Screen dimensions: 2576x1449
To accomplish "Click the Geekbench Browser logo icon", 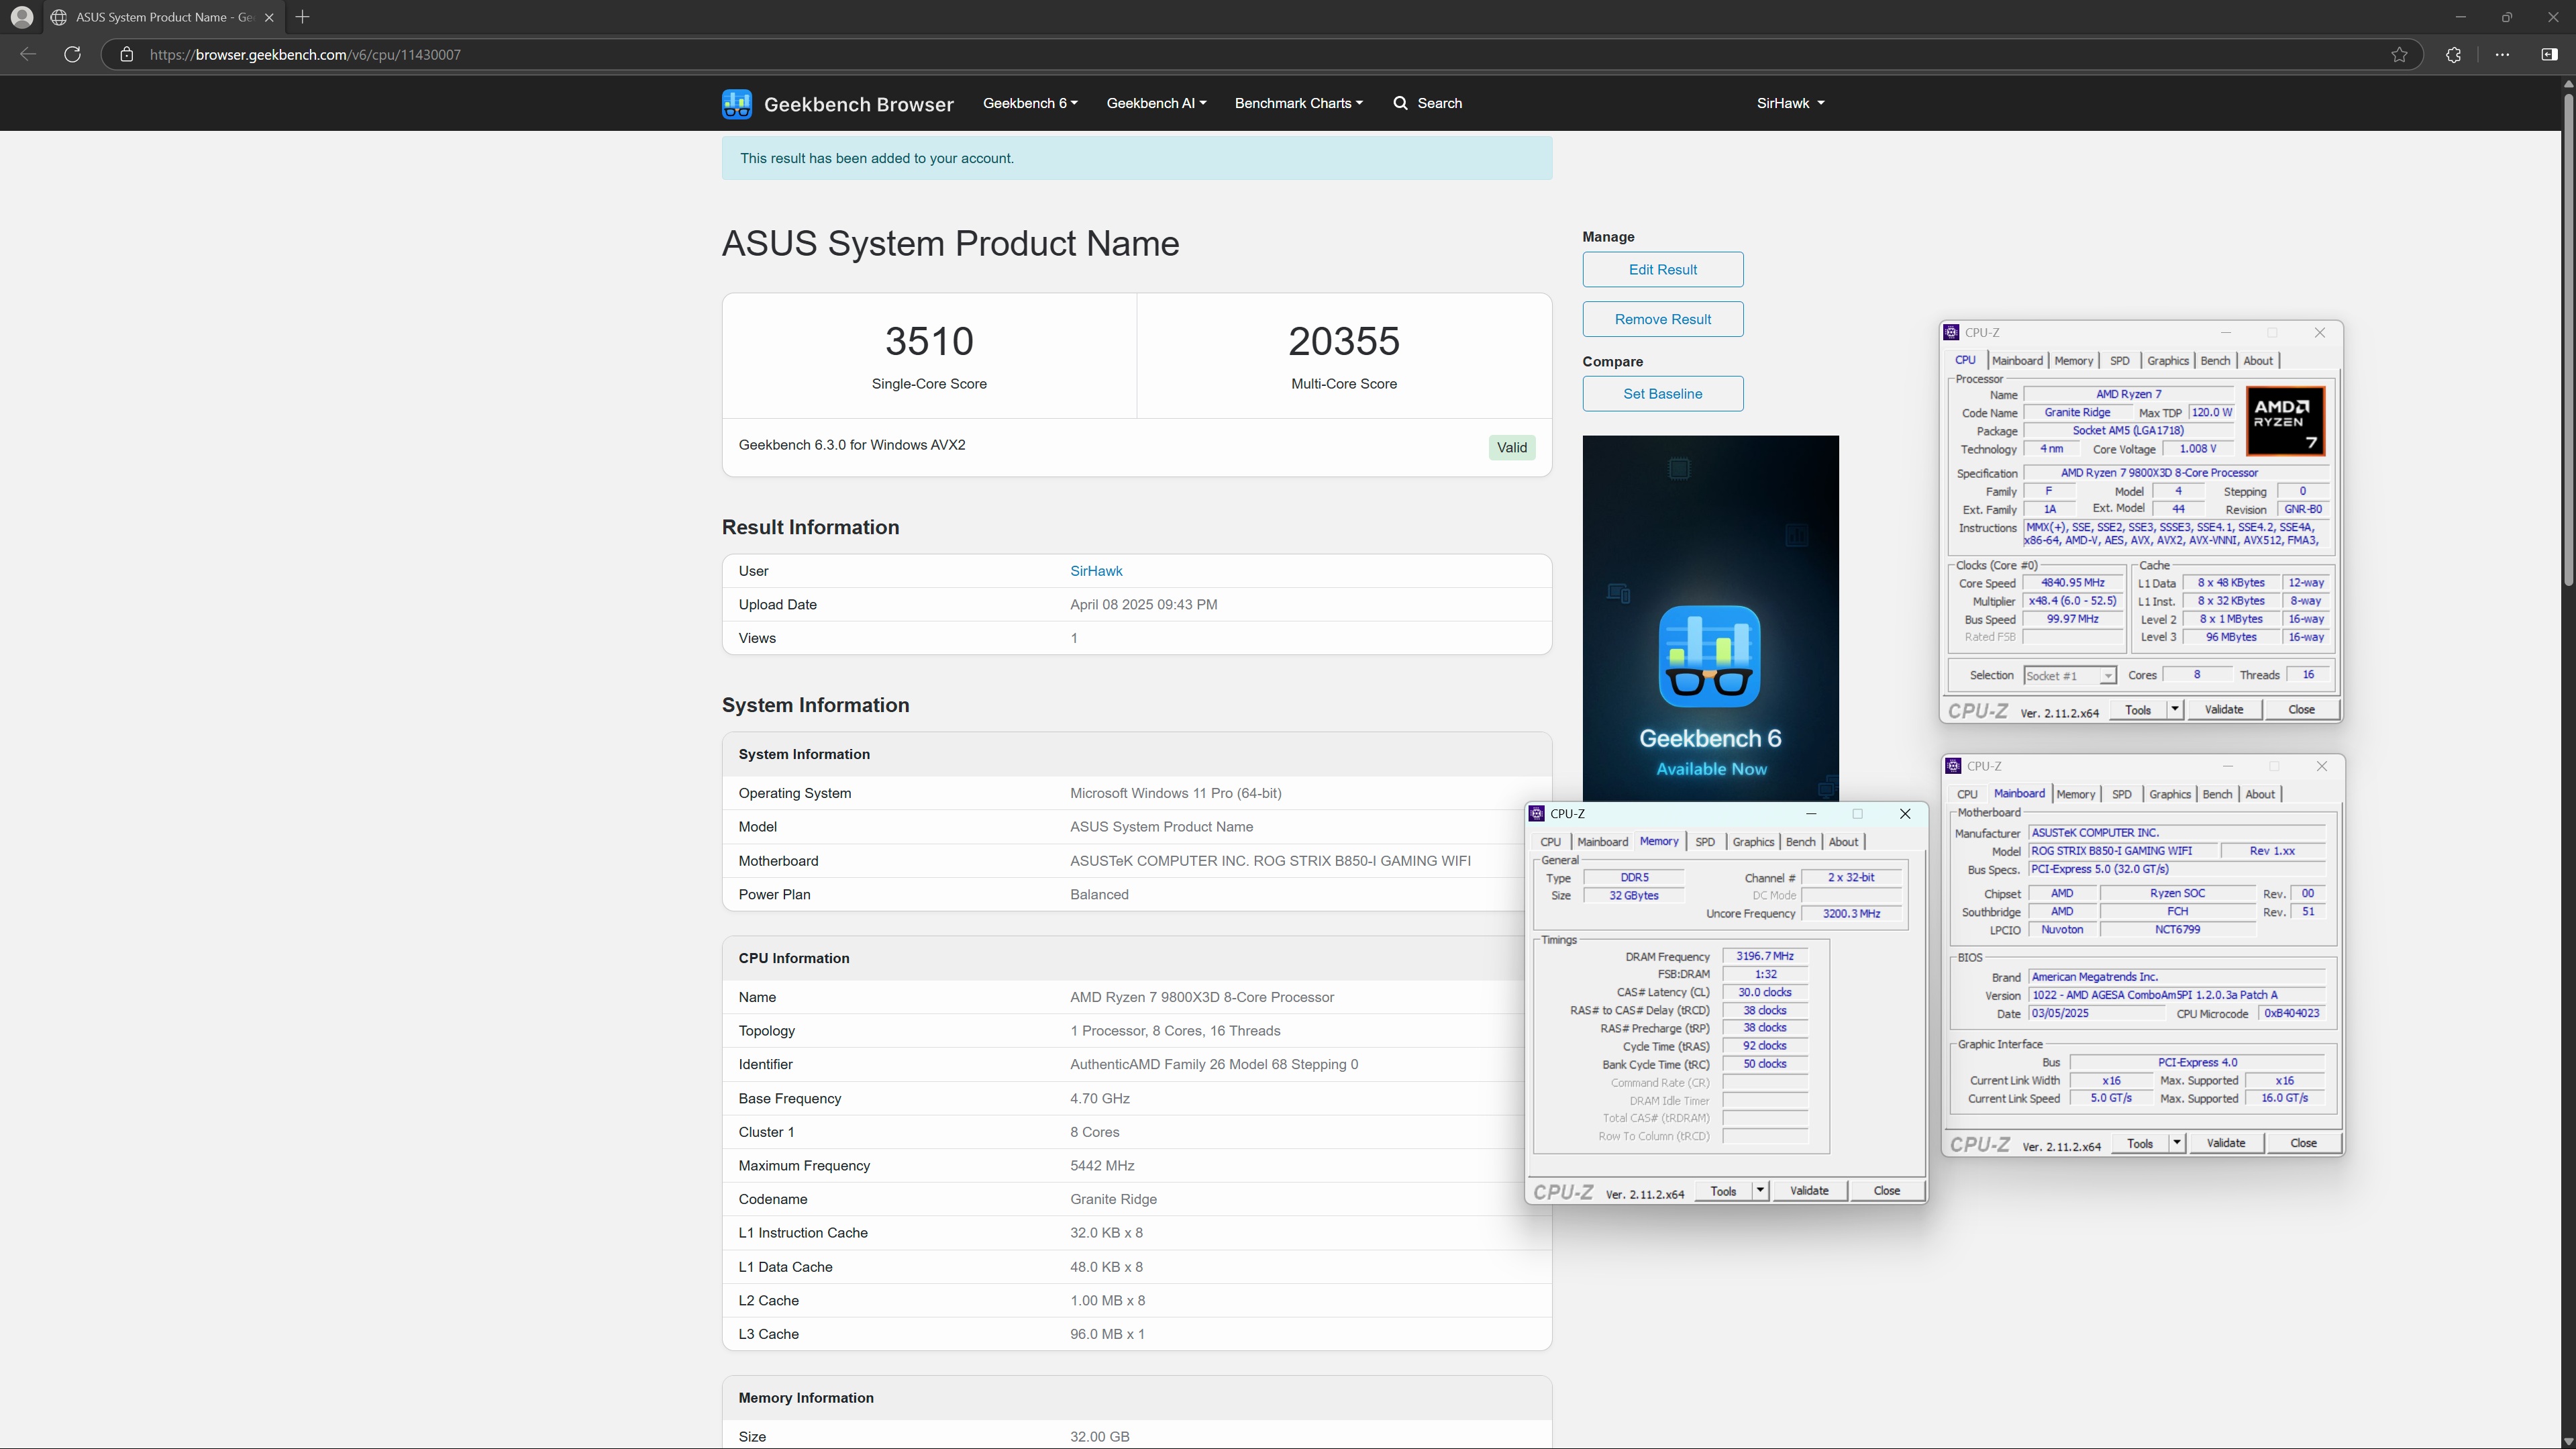I will (736, 103).
